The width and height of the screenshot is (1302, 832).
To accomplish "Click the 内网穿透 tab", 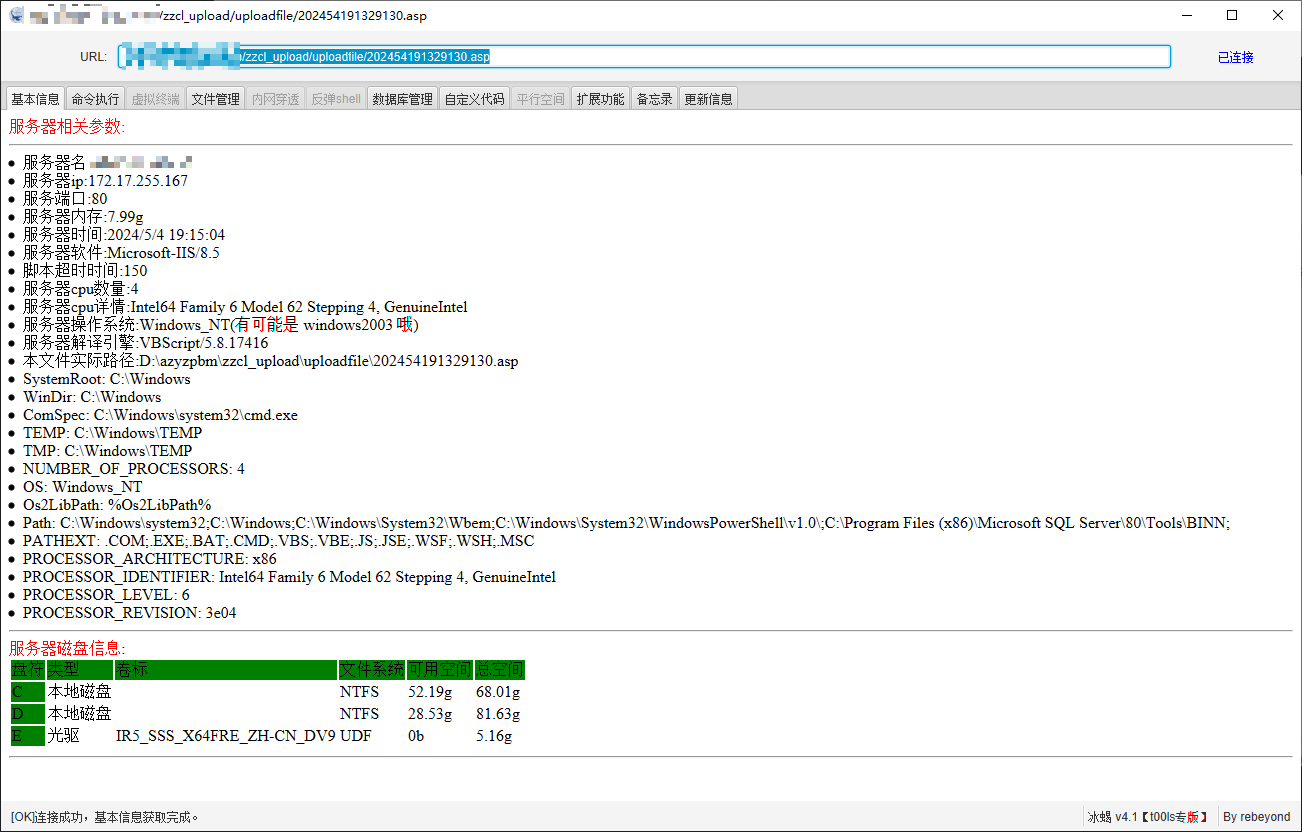I will tap(275, 99).
